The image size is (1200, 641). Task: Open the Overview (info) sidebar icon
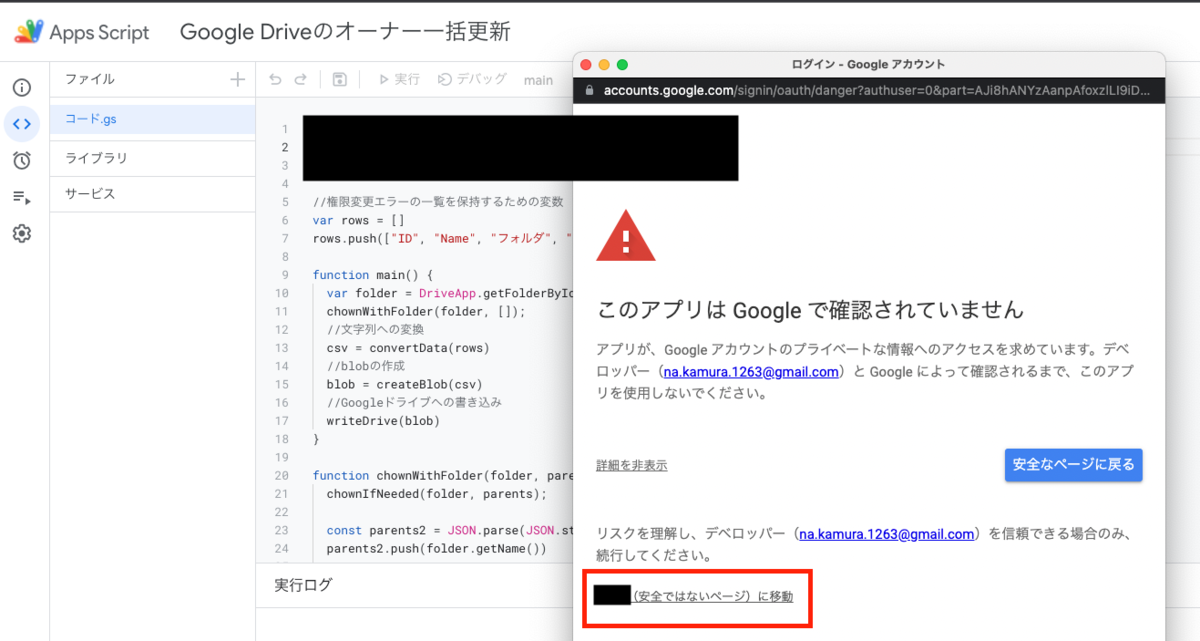tap(22, 88)
